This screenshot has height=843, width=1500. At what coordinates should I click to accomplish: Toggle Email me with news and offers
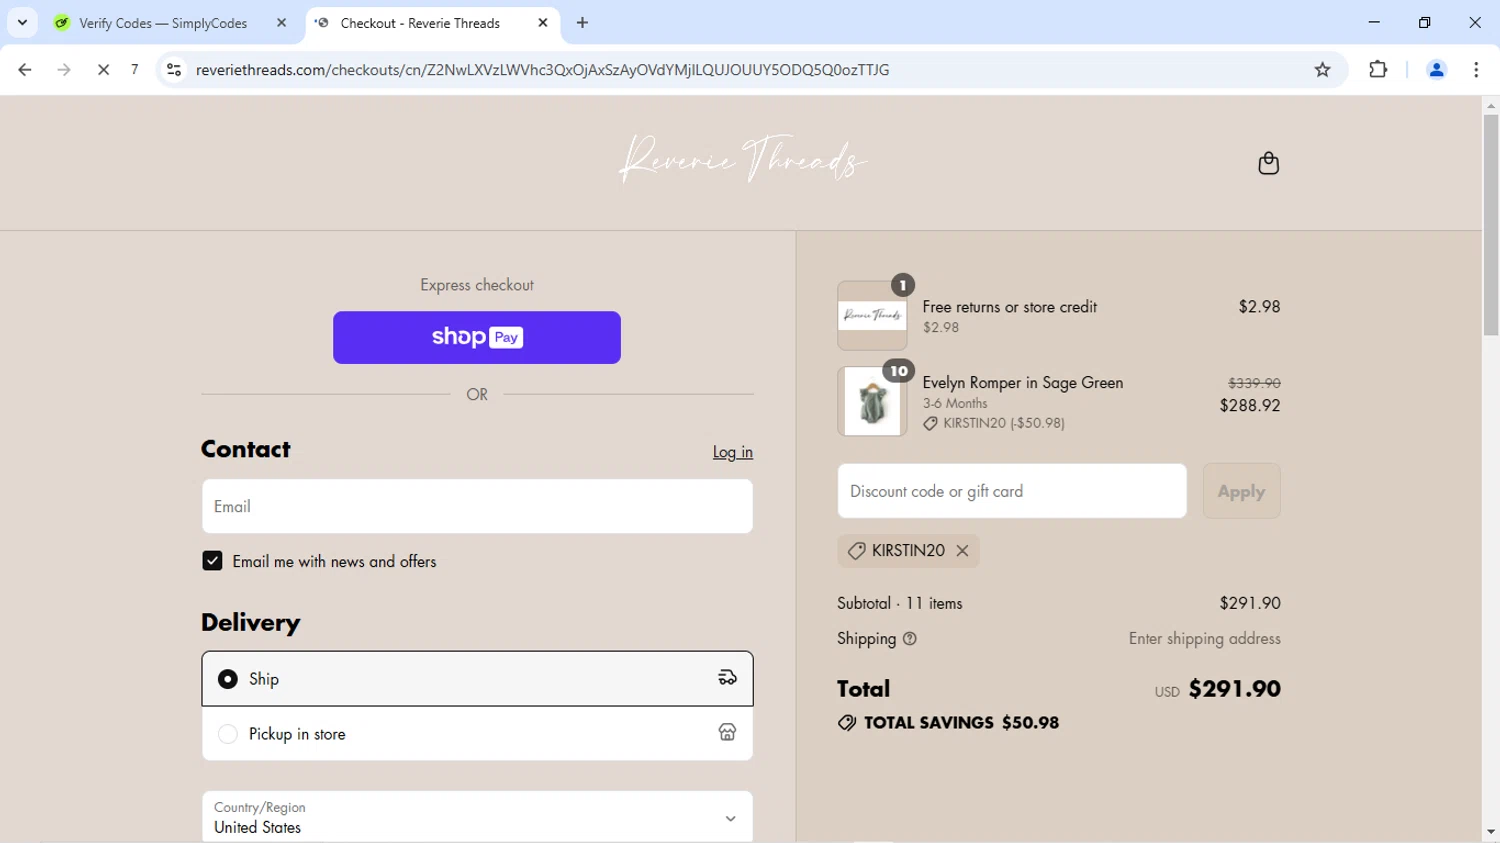tap(212, 561)
